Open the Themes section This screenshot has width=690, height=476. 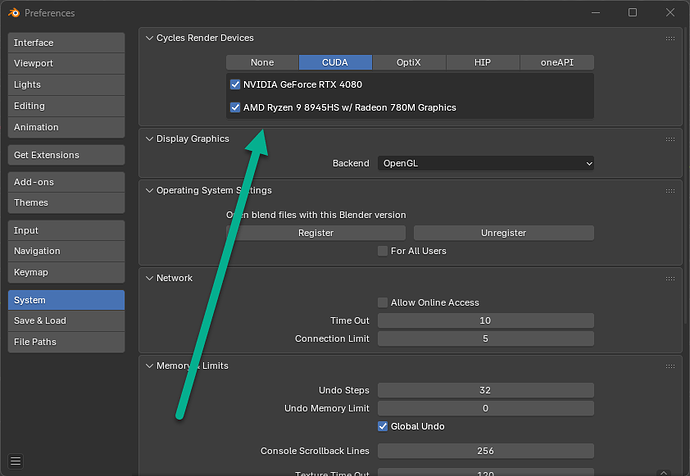point(66,203)
